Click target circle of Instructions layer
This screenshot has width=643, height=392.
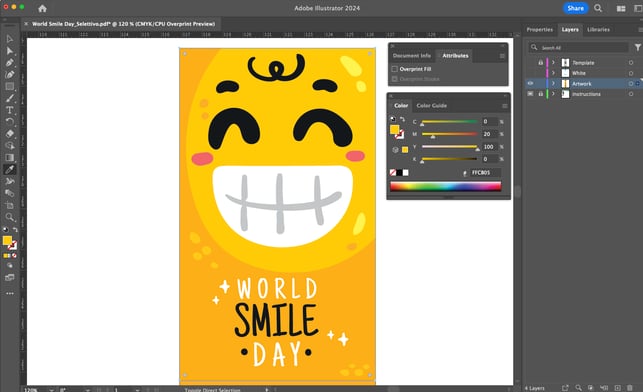[631, 94]
